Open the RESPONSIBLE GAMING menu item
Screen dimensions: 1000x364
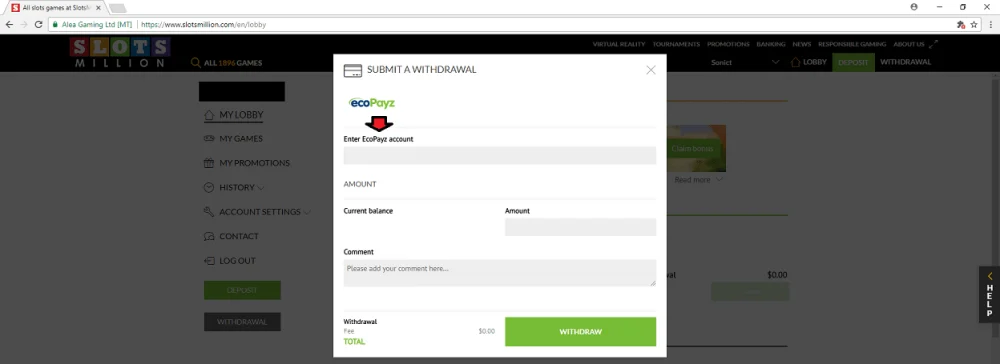coord(852,45)
